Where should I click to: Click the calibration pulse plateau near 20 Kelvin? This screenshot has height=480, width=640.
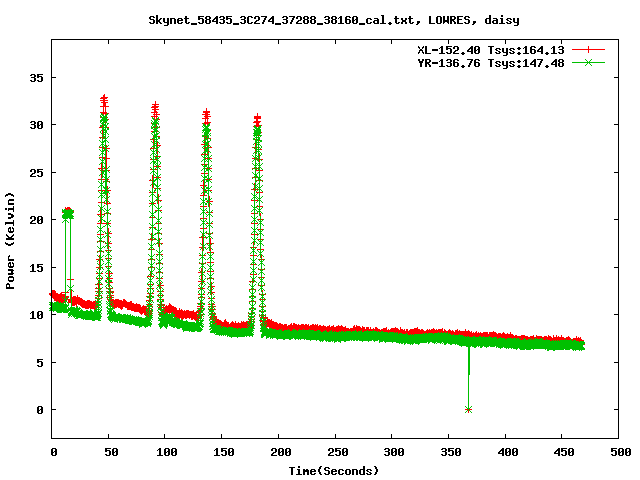pyautogui.click(x=68, y=213)
